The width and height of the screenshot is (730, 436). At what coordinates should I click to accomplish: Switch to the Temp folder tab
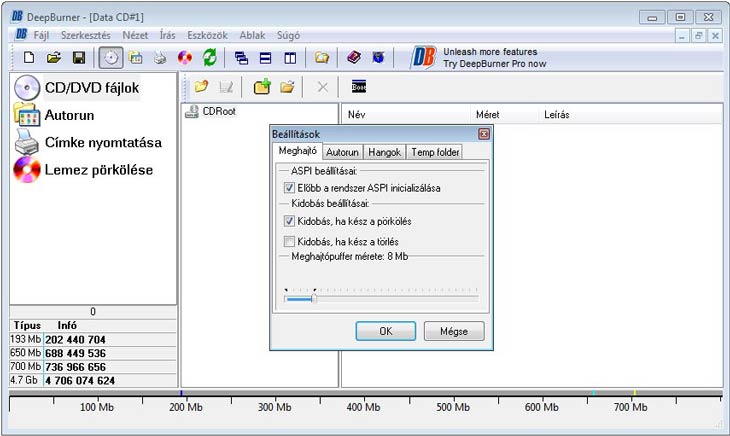435,152
